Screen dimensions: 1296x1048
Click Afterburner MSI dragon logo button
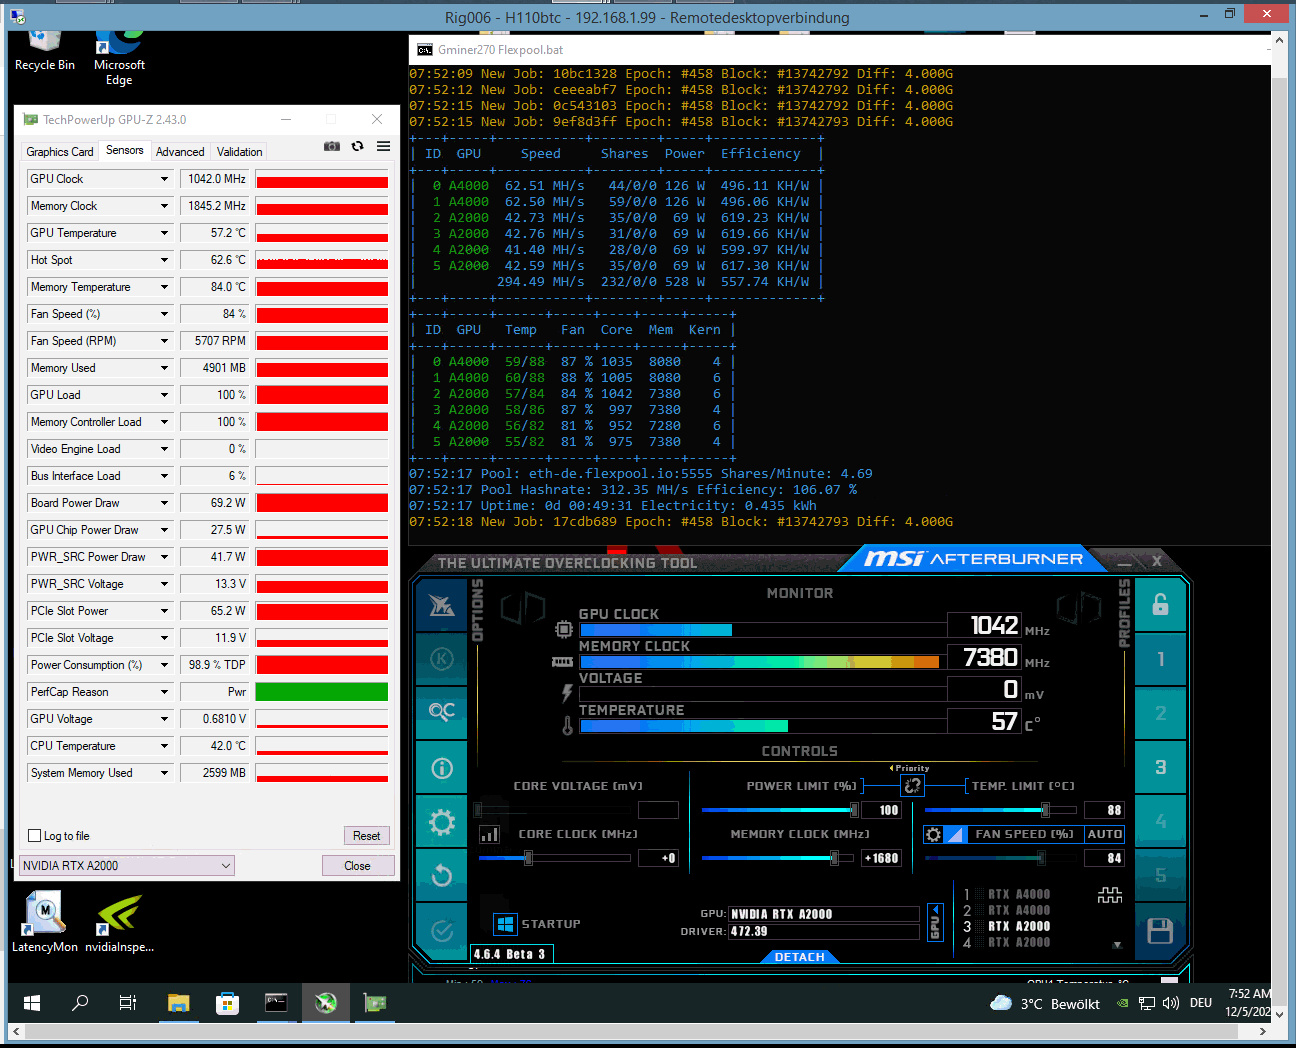tap(441, 605)
